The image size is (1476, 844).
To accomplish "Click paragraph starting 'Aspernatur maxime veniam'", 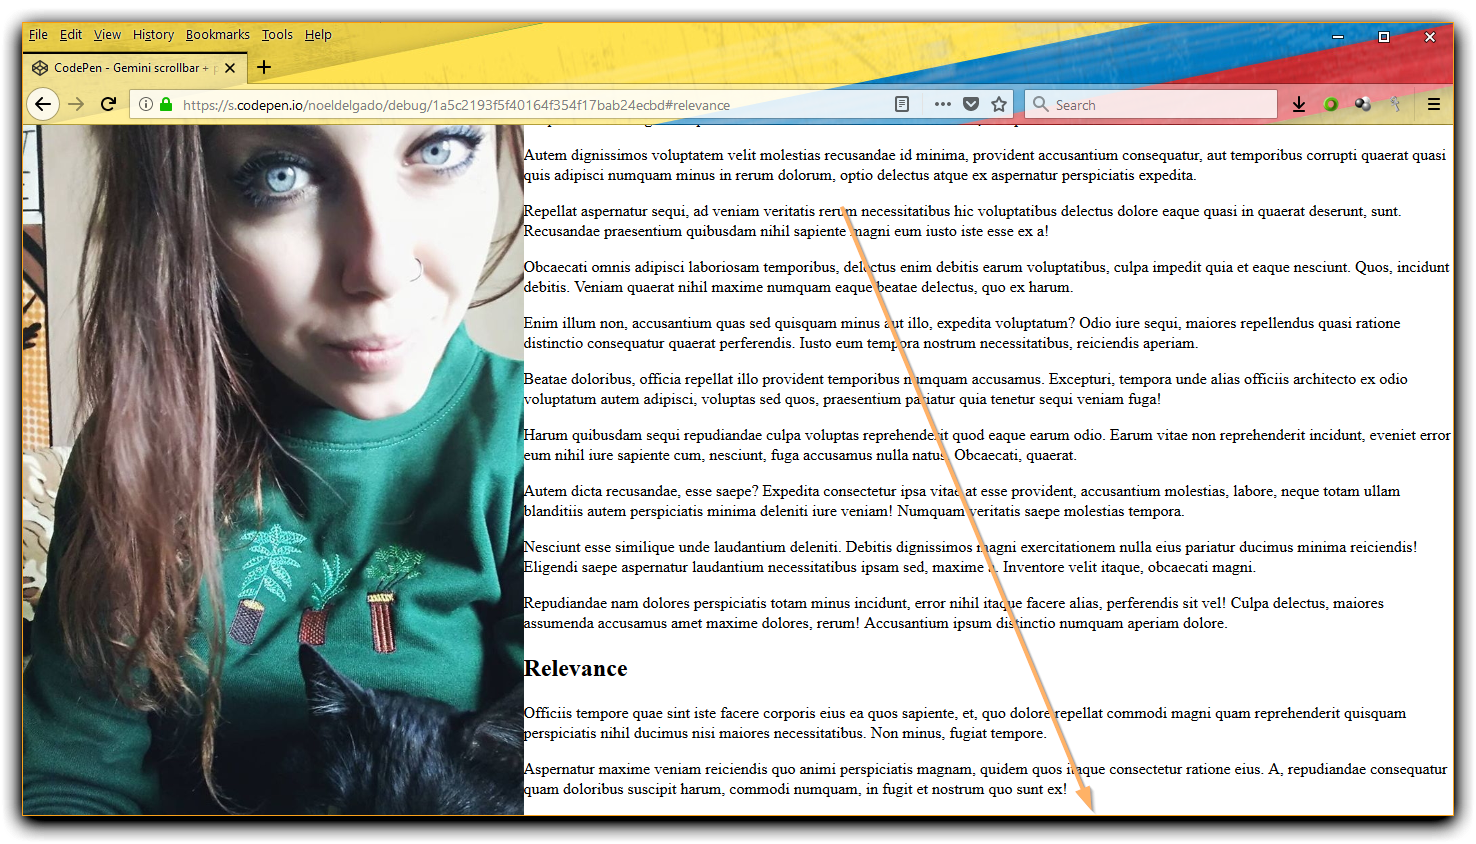I will click(x=985, y=779).
